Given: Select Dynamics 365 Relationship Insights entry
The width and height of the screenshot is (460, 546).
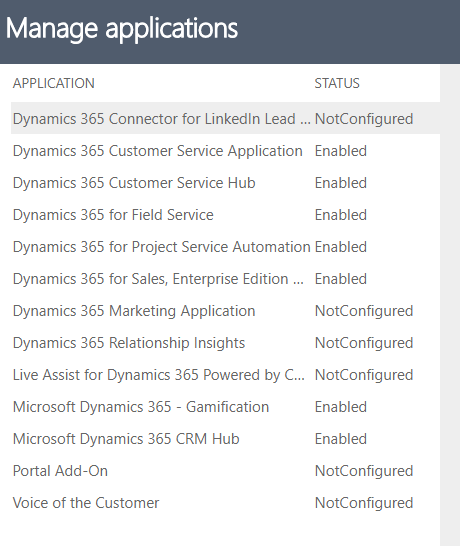Looking at the screenshot, I should click(x=225, y=343).
